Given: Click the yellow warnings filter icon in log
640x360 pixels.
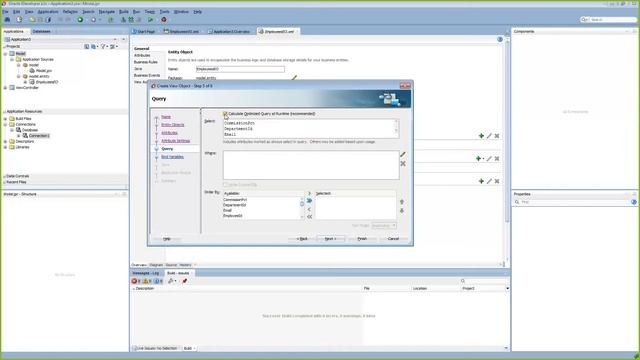Looking at the screenshot, I should (x=147, y=281).
